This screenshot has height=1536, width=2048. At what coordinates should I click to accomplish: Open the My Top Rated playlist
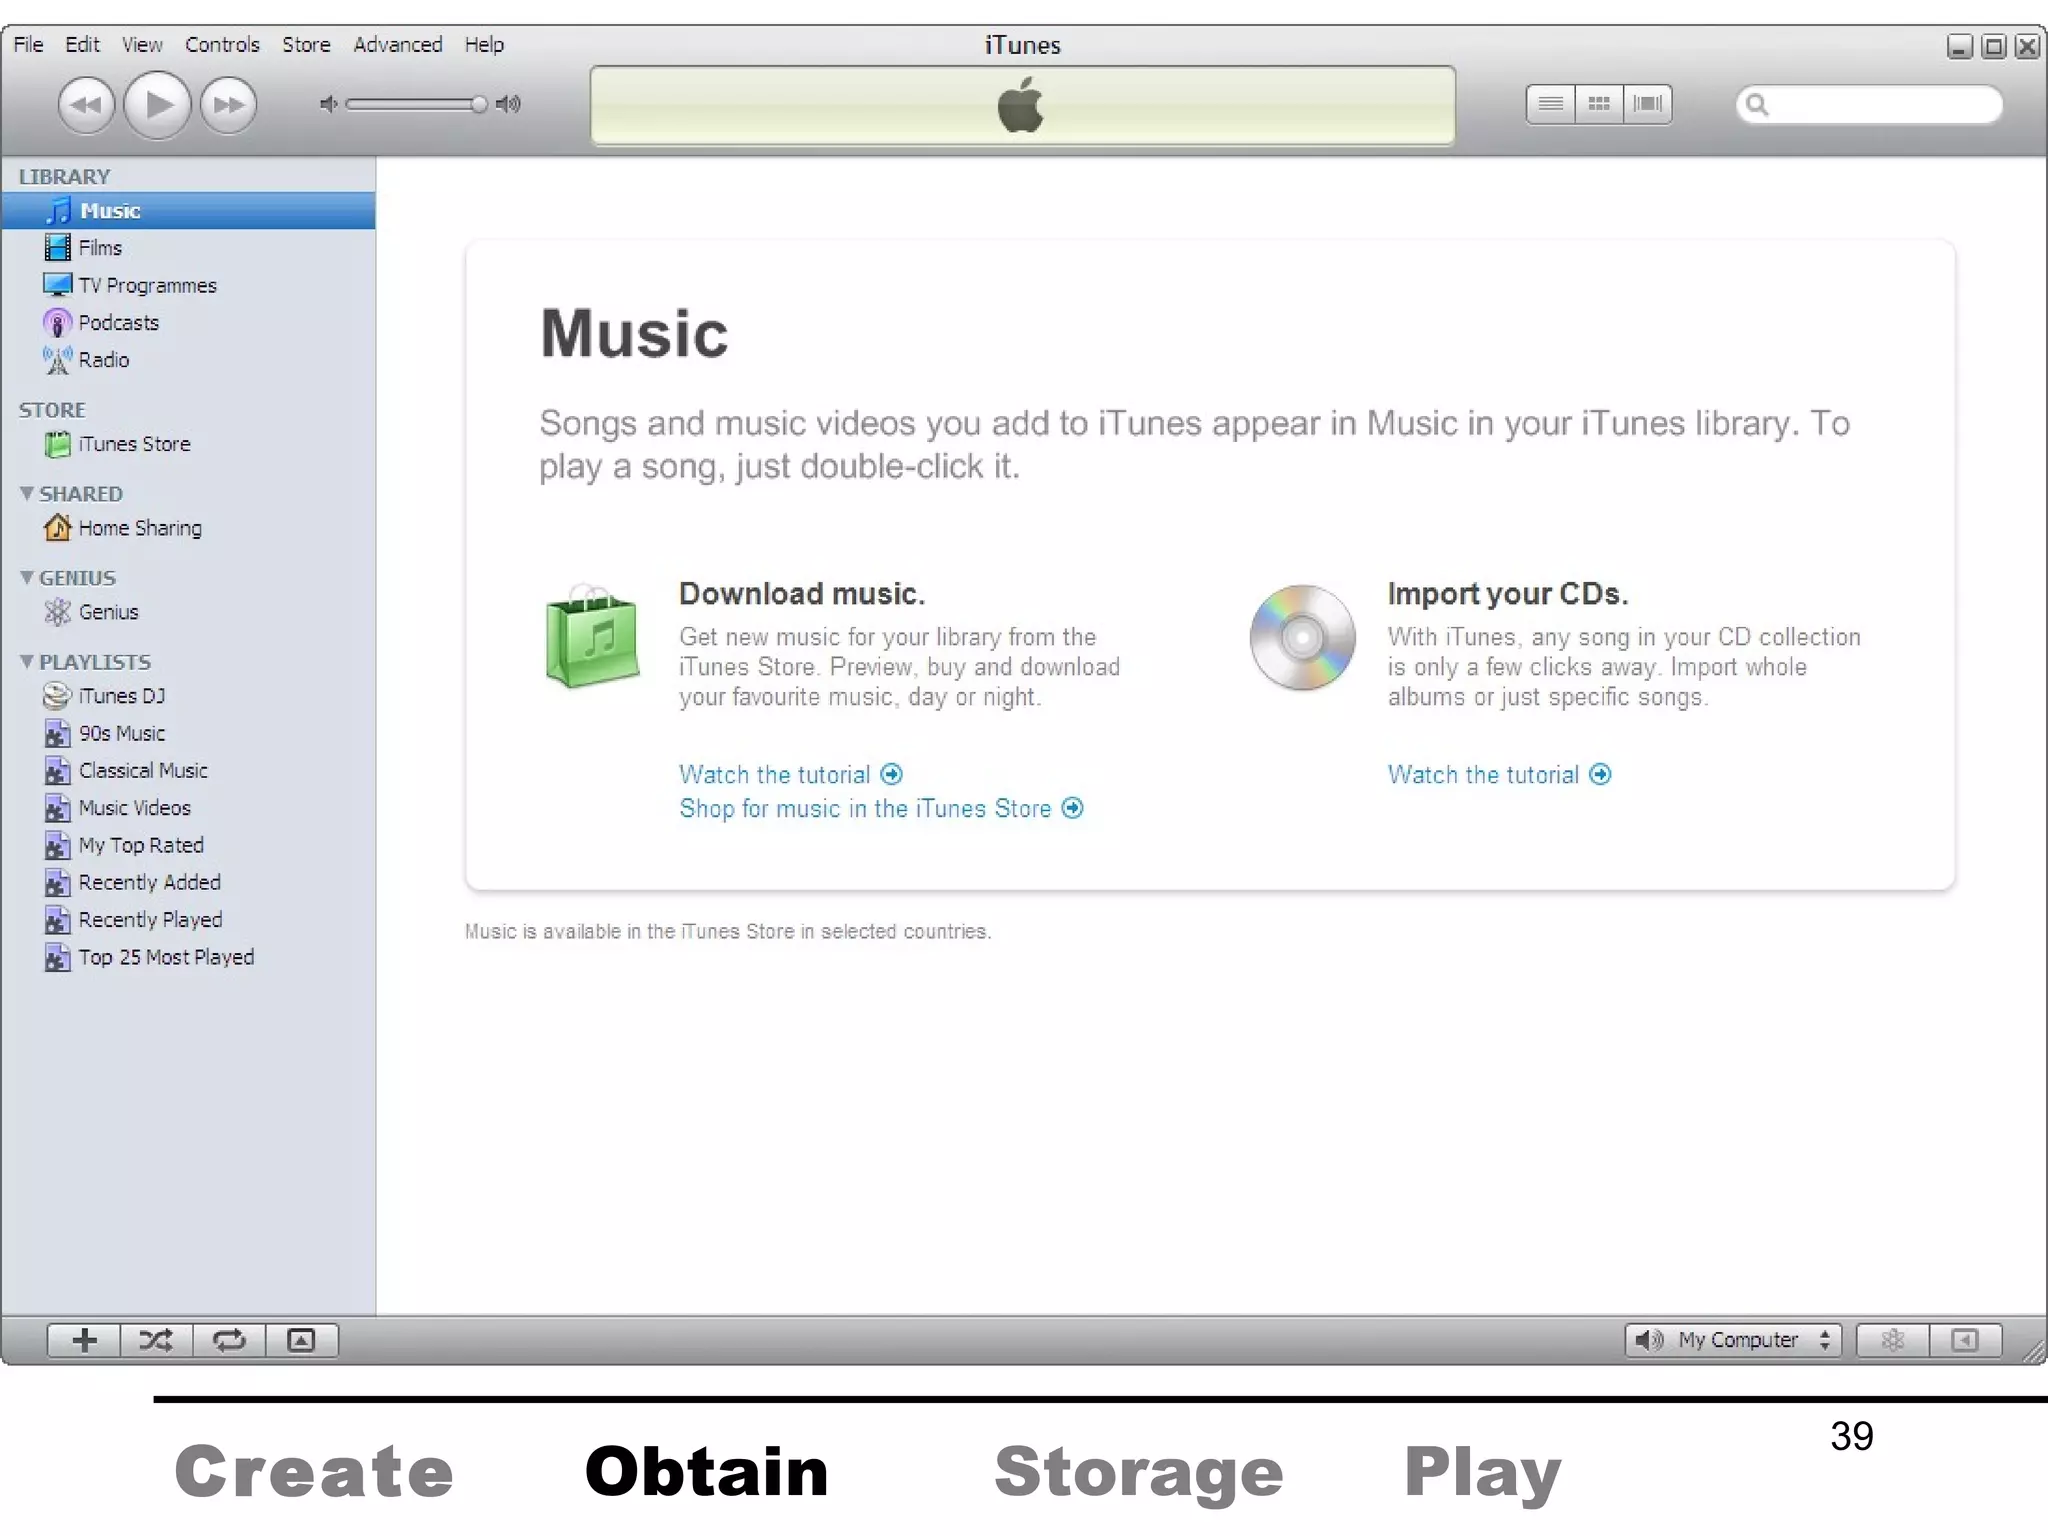188,845
